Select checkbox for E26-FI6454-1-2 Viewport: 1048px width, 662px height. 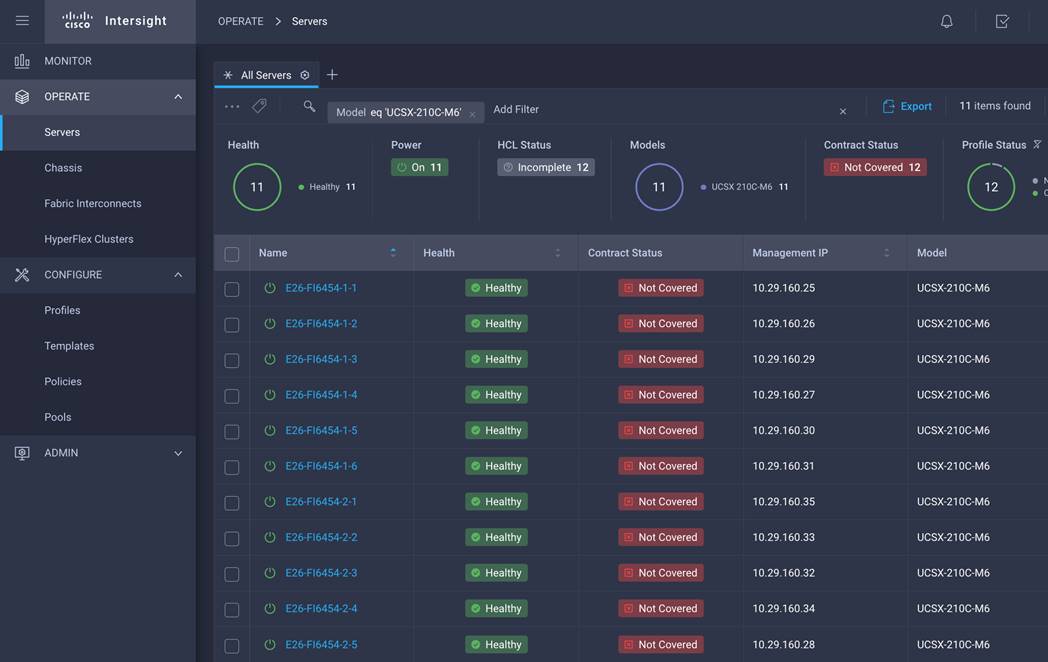(x=232, y=325)
